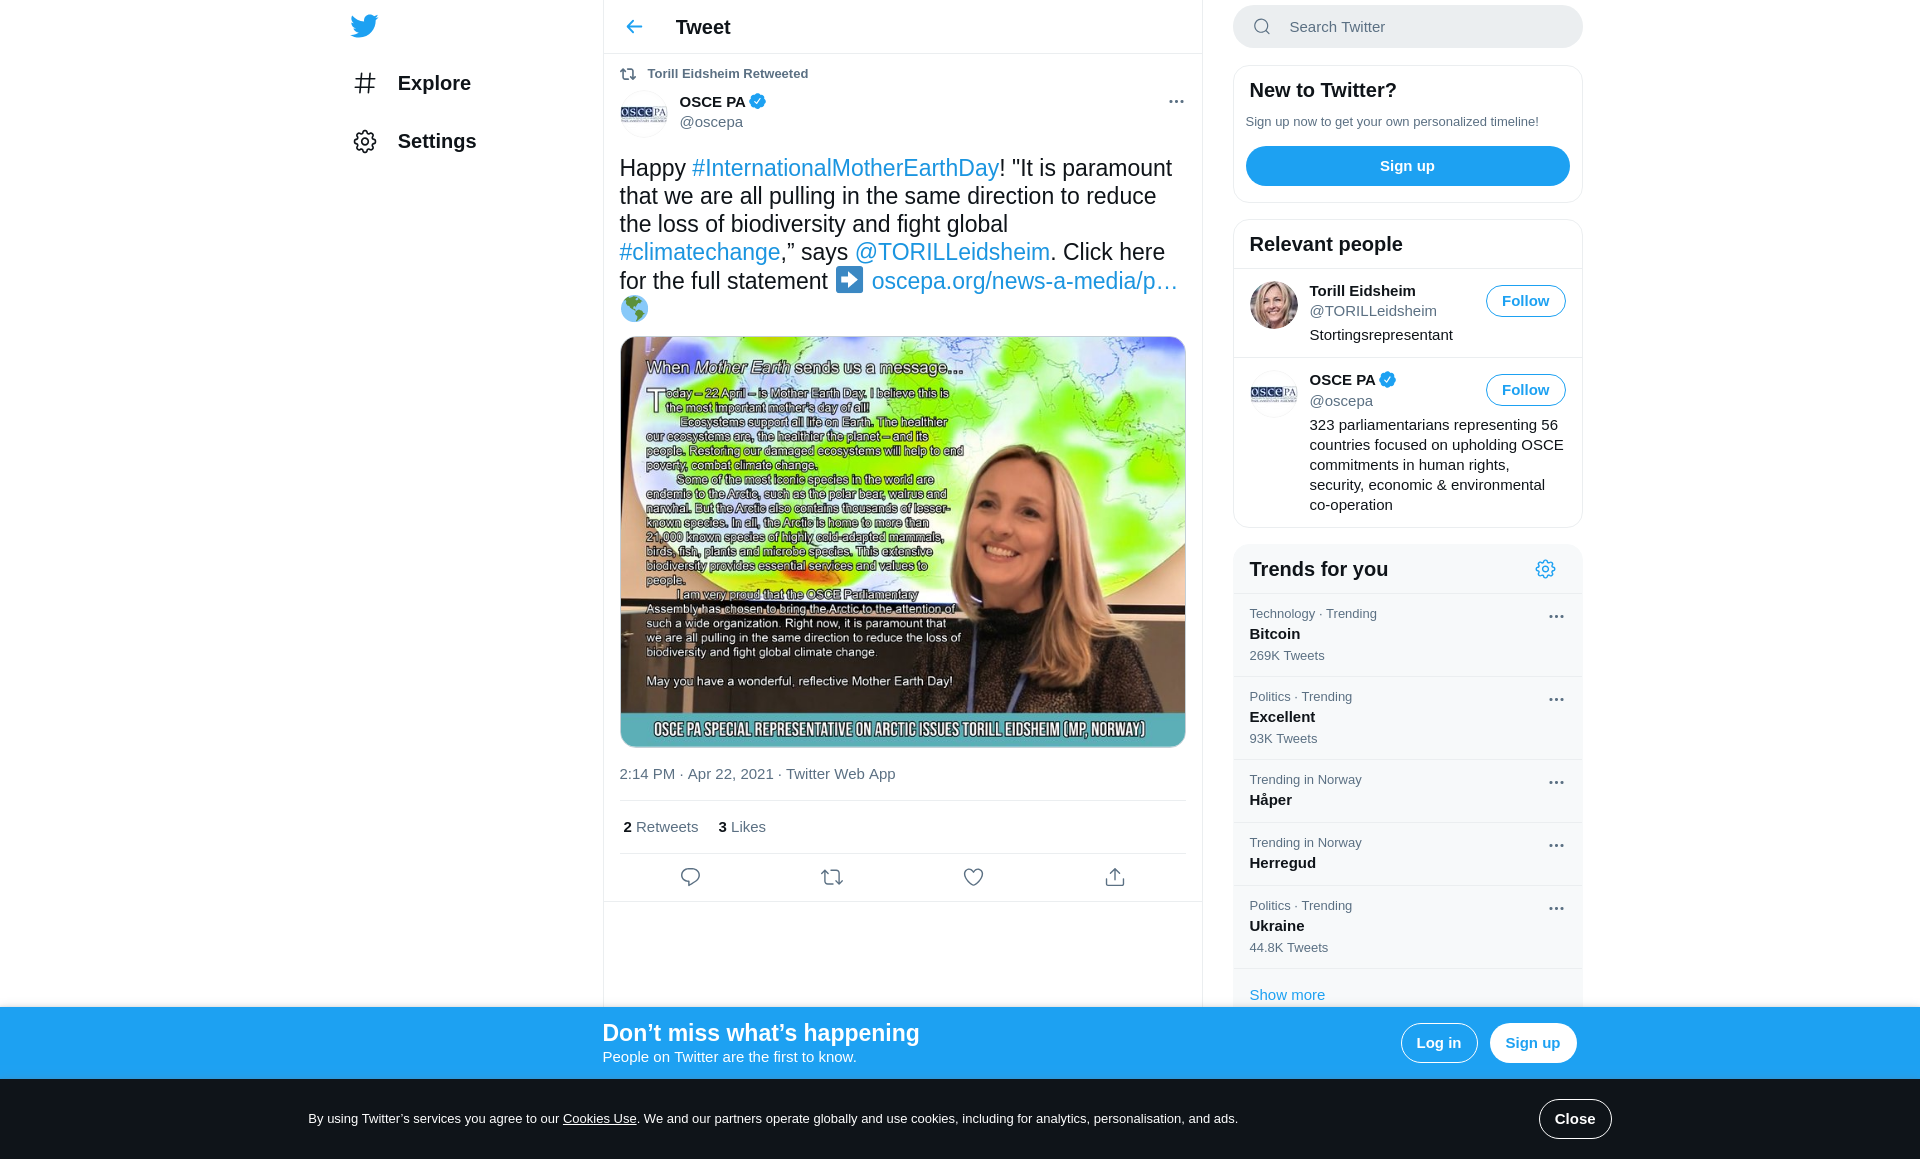
Task: Open the tweet's video thumbnail
Action: (902, 541)
